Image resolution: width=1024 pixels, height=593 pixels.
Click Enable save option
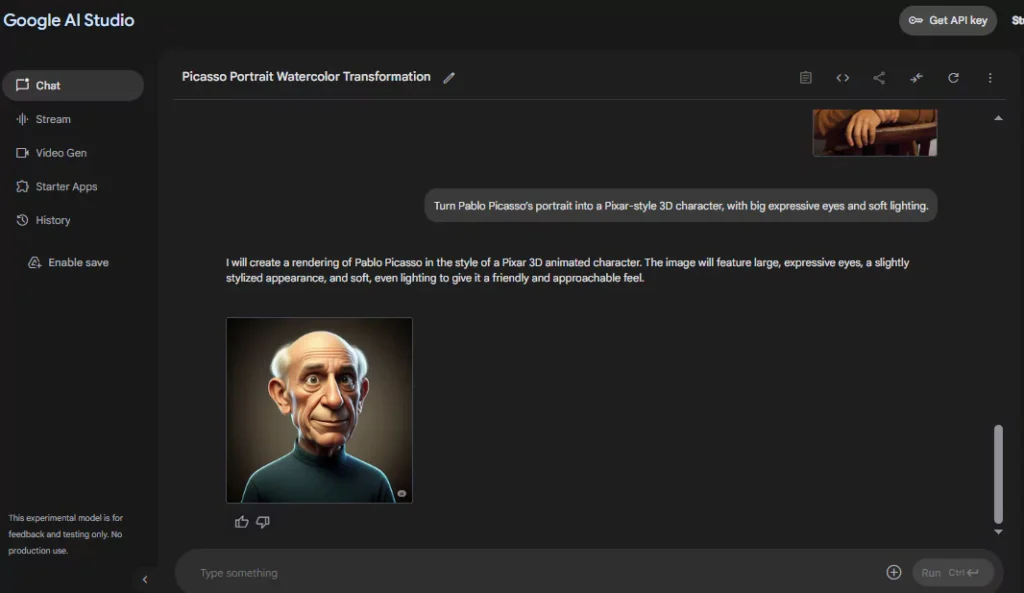69,263
